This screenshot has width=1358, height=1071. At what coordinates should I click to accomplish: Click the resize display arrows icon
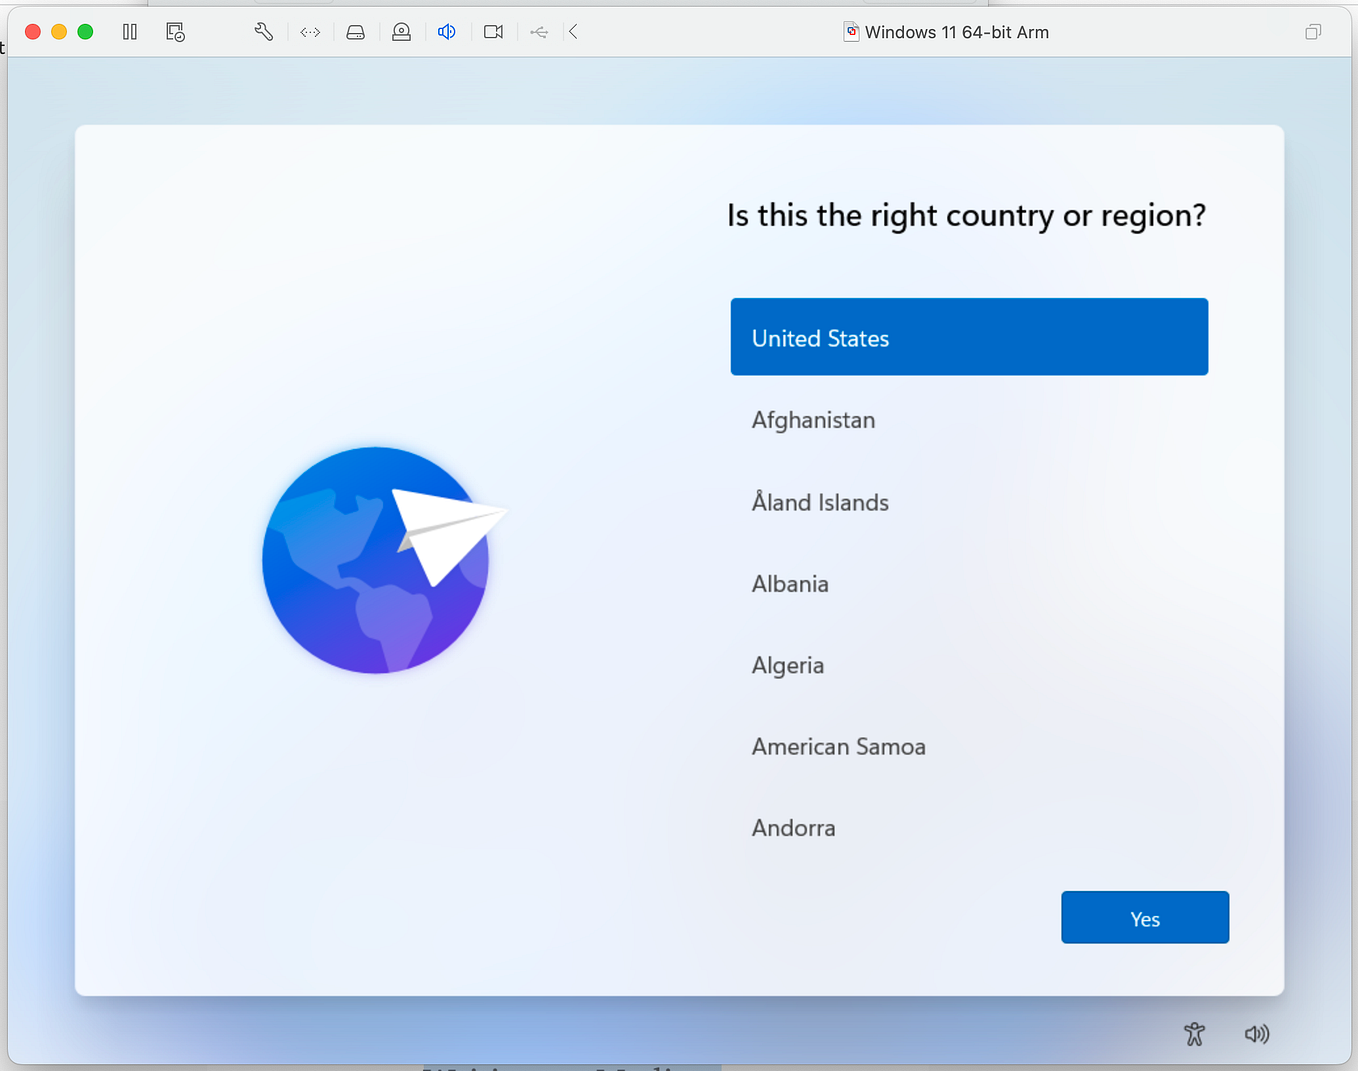tap(309, 31)
